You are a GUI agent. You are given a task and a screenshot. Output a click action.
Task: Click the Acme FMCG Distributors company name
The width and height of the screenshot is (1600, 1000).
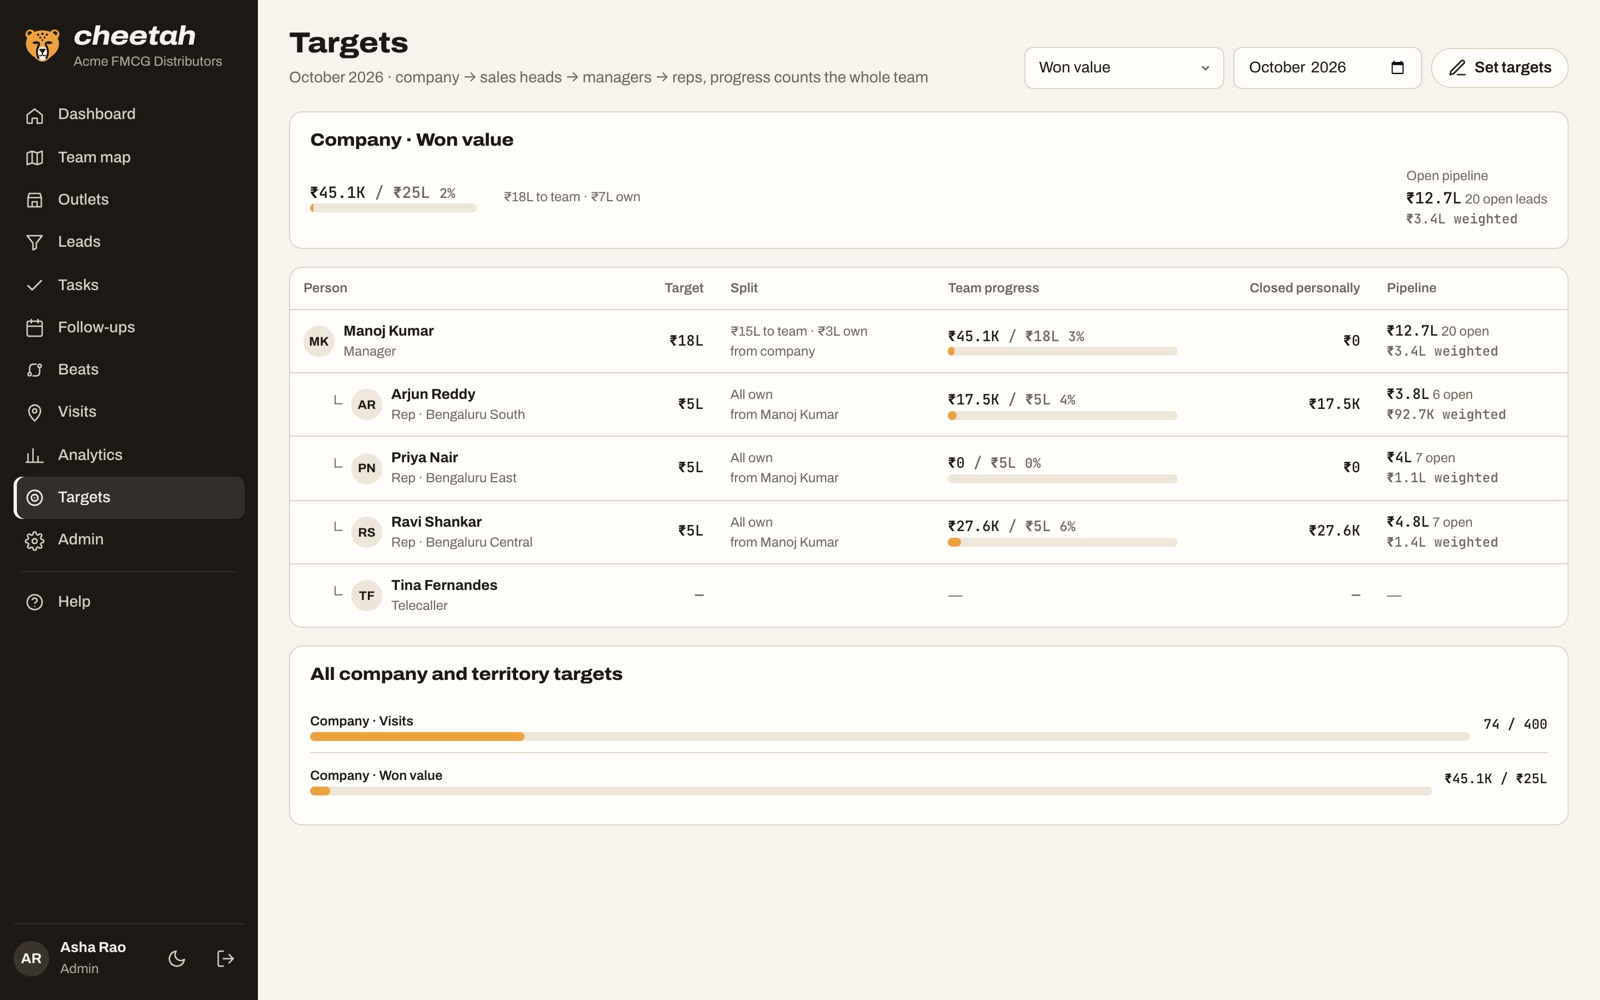[148, 62]
